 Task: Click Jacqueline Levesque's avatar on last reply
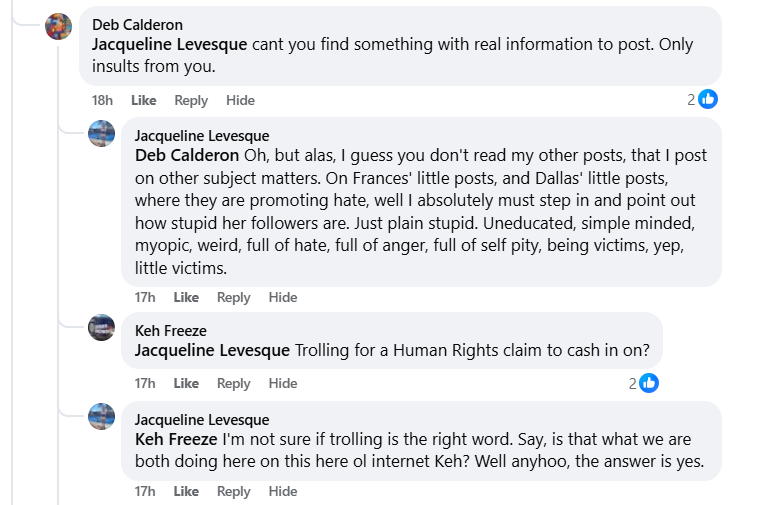pos(102,416)
